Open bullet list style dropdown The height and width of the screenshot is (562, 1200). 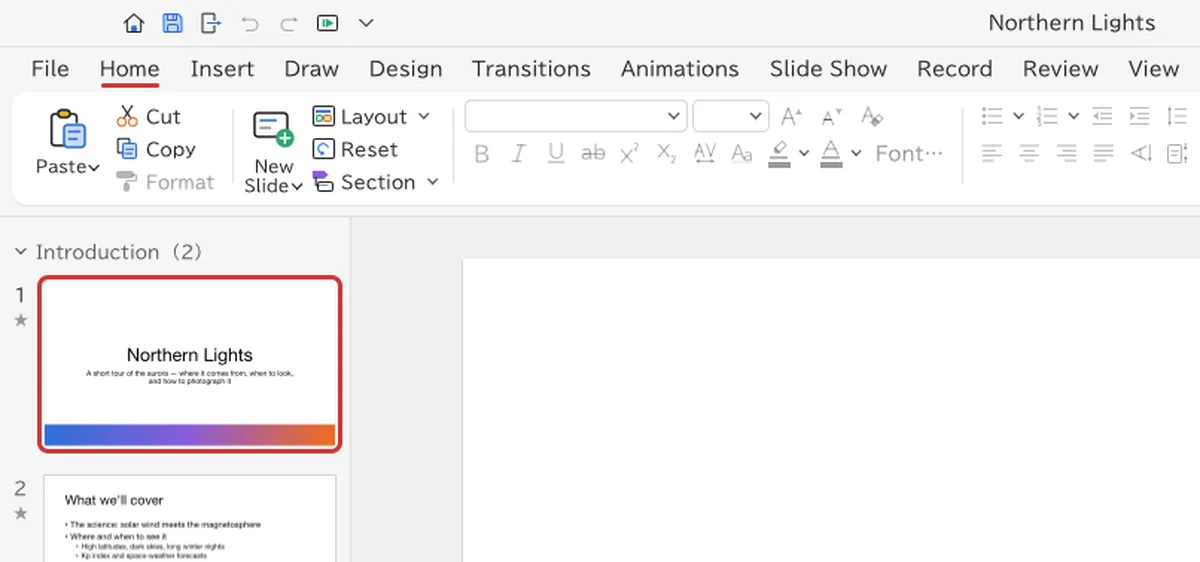click(1018, 116)
